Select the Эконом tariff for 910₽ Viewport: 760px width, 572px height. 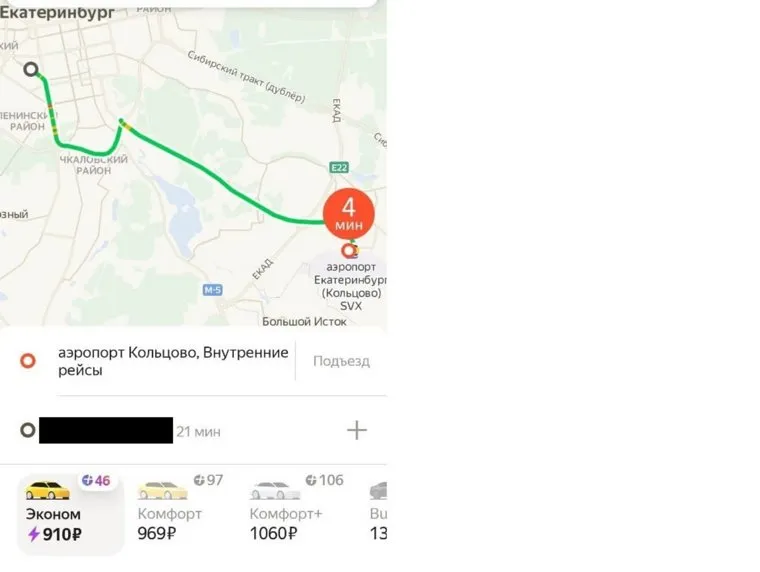[71, 514]
